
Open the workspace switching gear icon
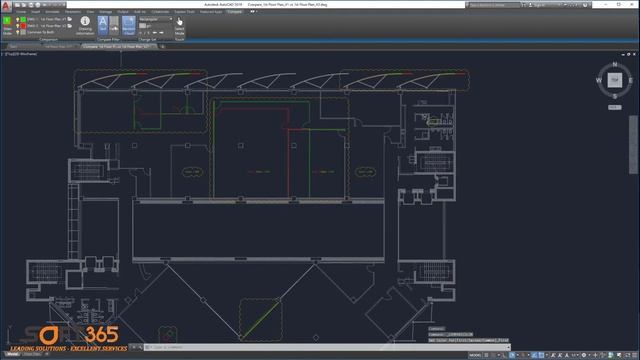click(x=584, y=356)
